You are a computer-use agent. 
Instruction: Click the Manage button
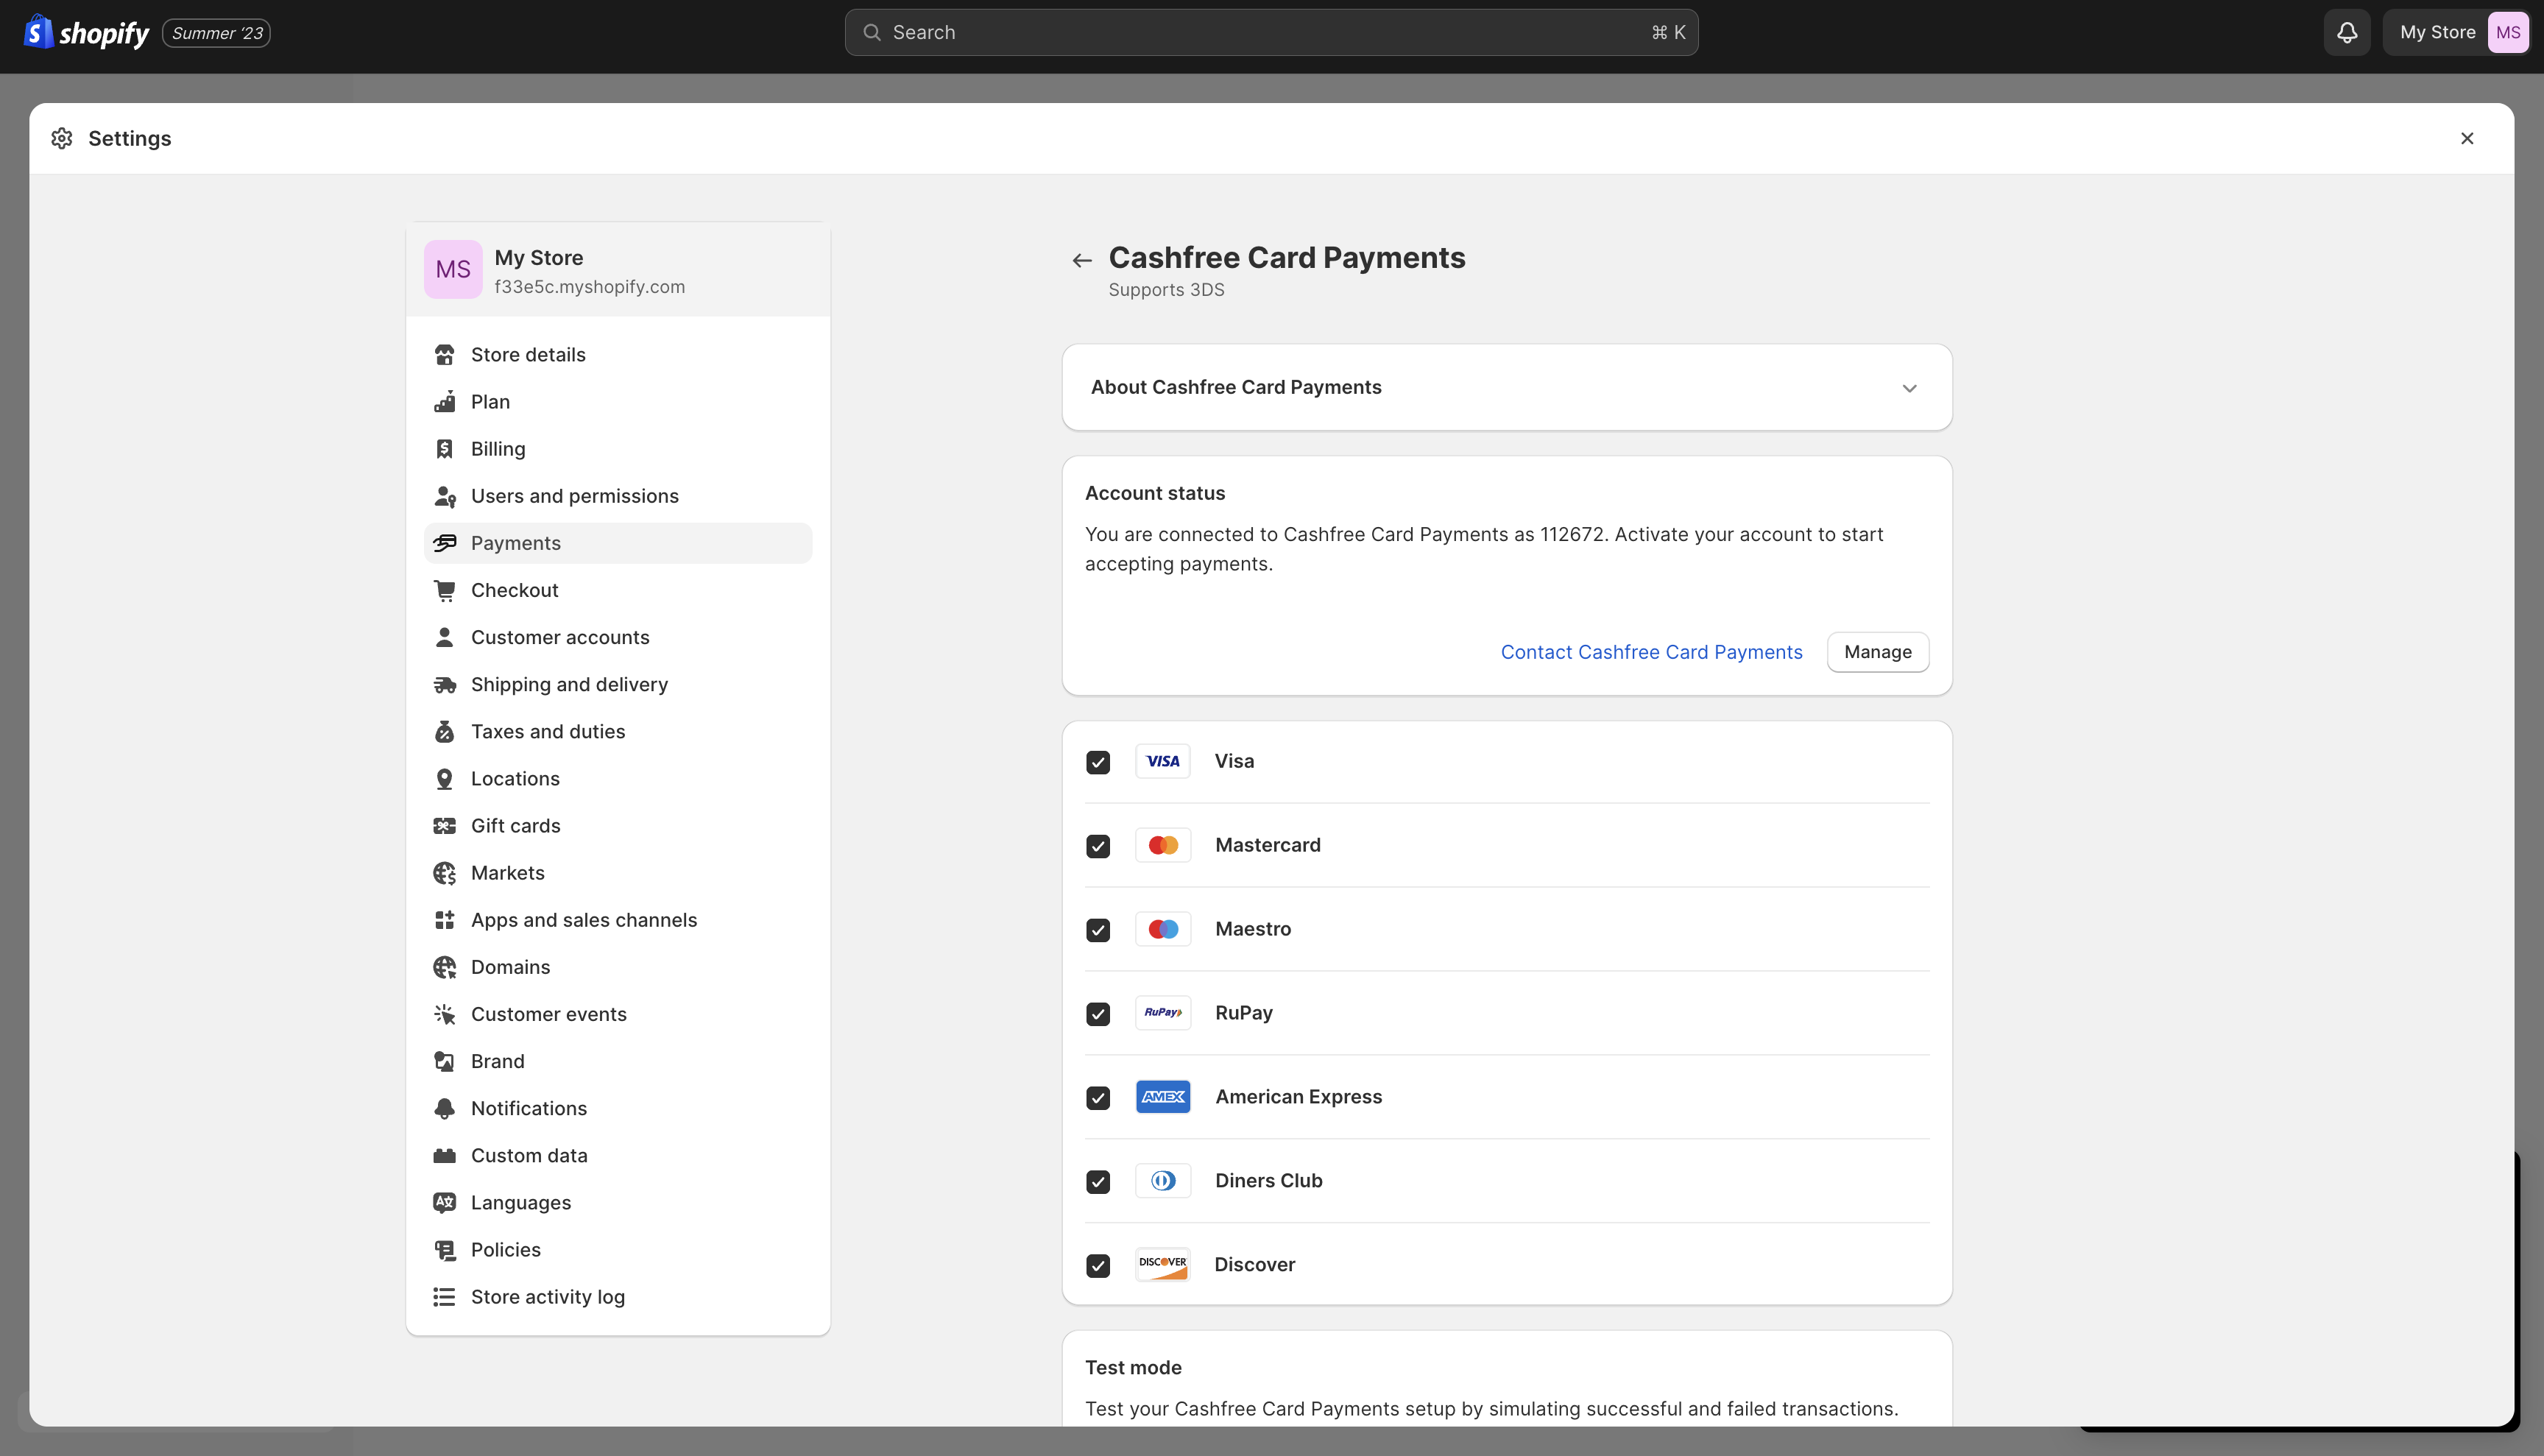point(1877,652)
